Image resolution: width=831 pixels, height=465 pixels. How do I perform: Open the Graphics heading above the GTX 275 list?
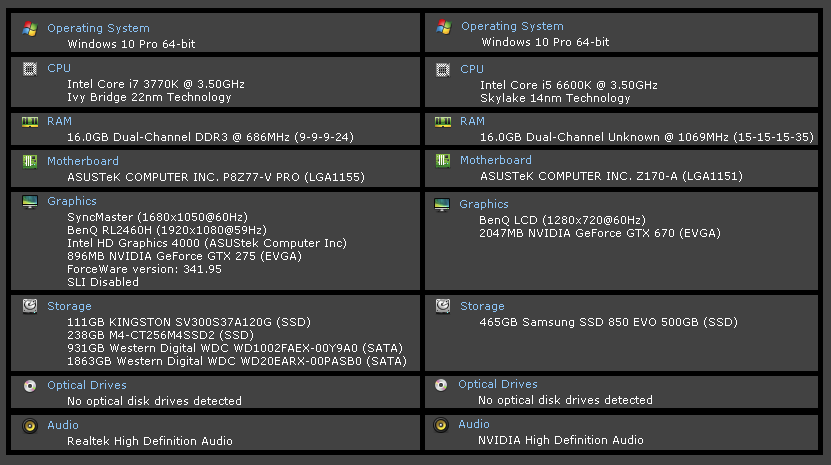[72, 202]
